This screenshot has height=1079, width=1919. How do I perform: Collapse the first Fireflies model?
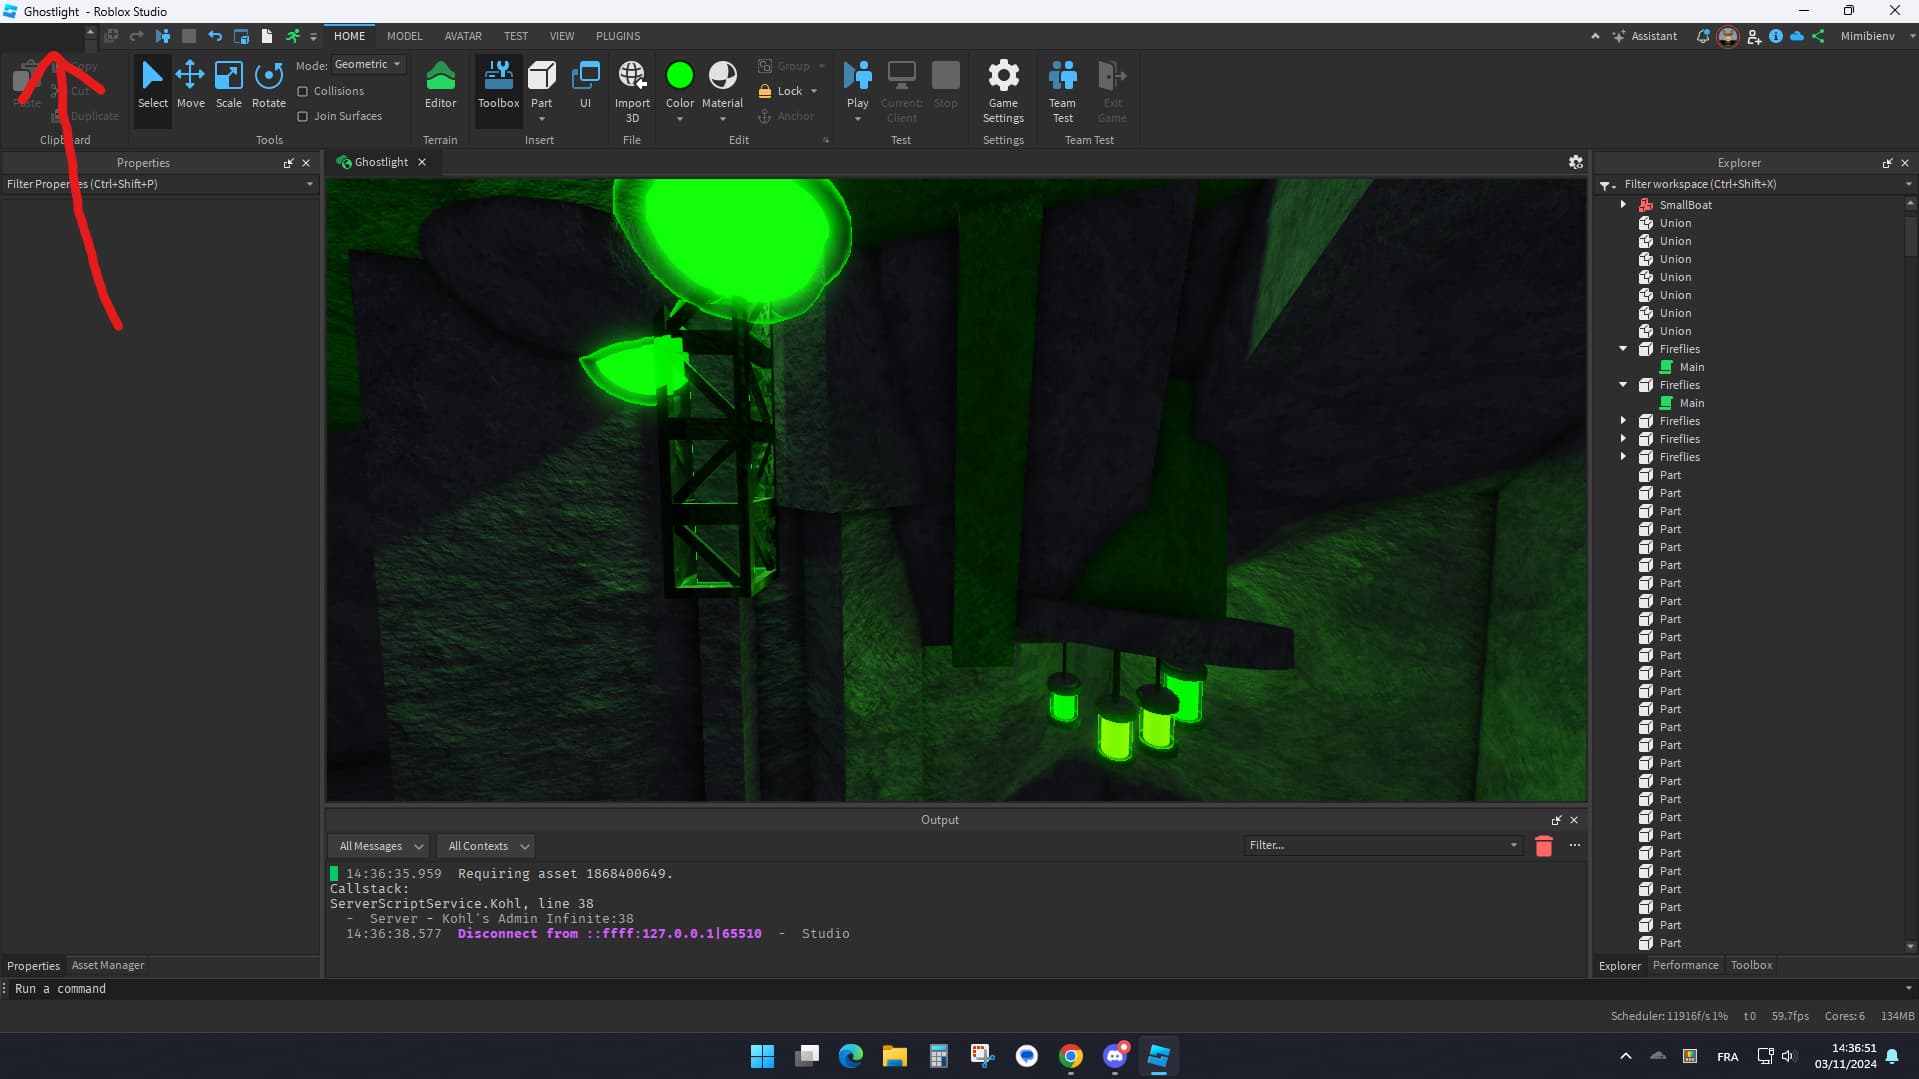1622,348
